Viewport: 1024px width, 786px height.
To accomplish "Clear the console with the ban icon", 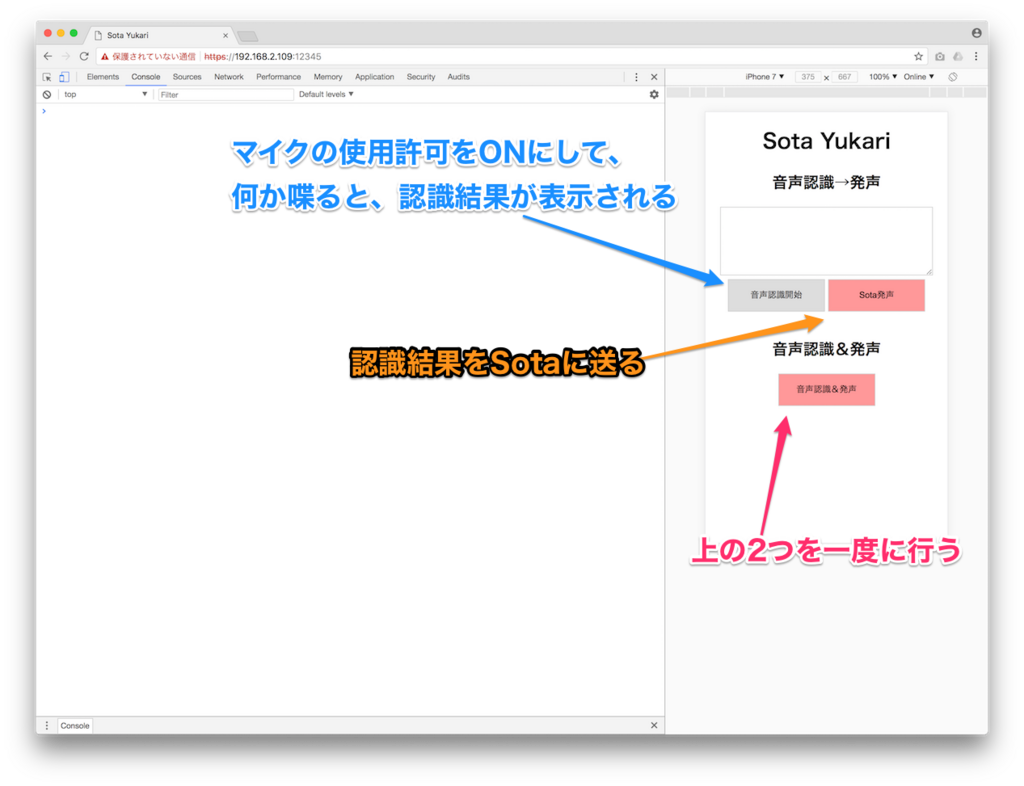I will pos(47,95).
